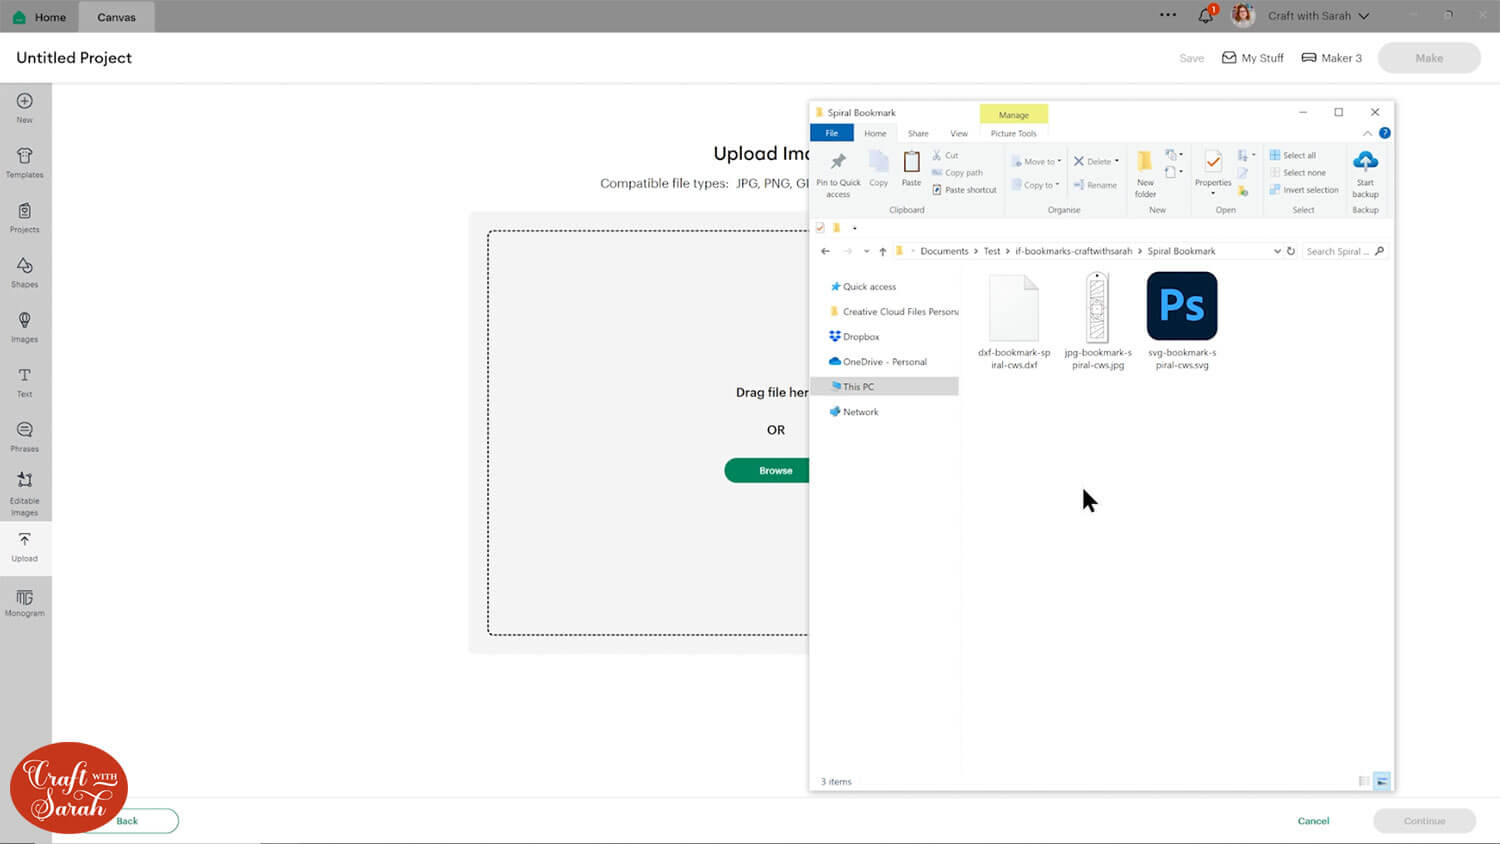Screen dimensions: 1500x844
Task: Select the svg-bookmark-spiral-cws.svg file
Action: 1182,320
